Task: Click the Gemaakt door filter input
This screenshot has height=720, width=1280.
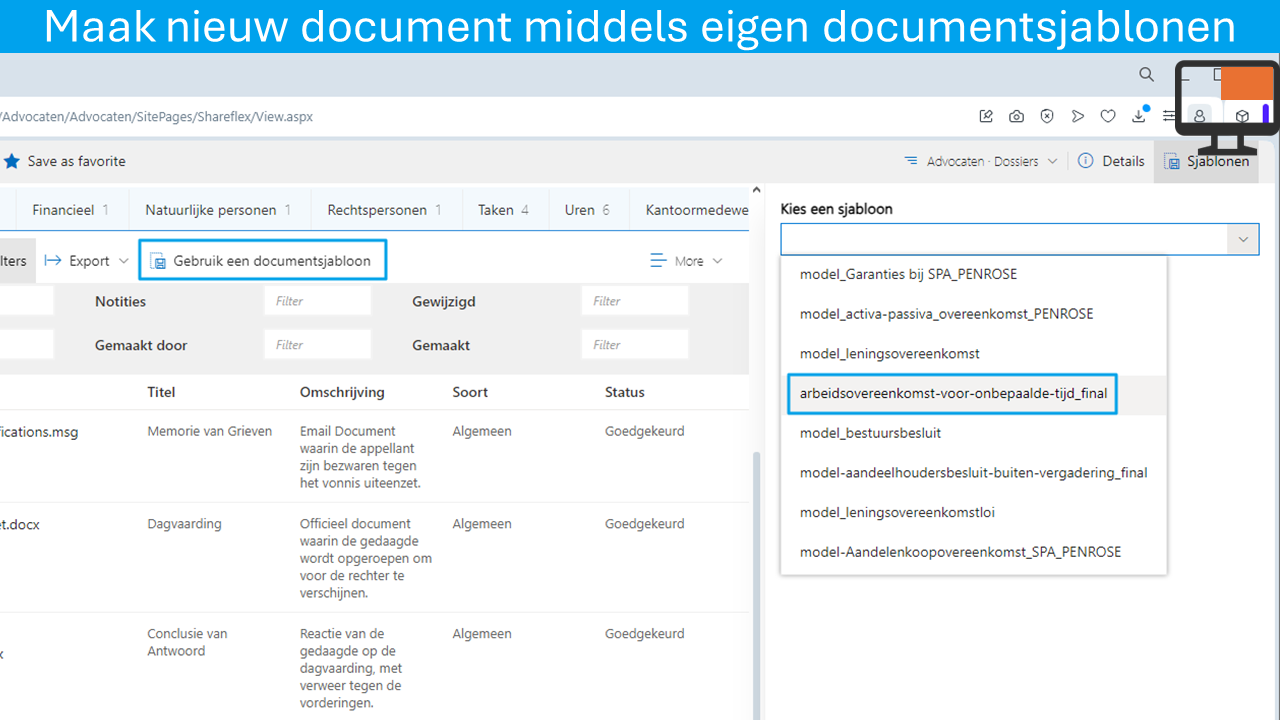Action: [x=317, y=345]
